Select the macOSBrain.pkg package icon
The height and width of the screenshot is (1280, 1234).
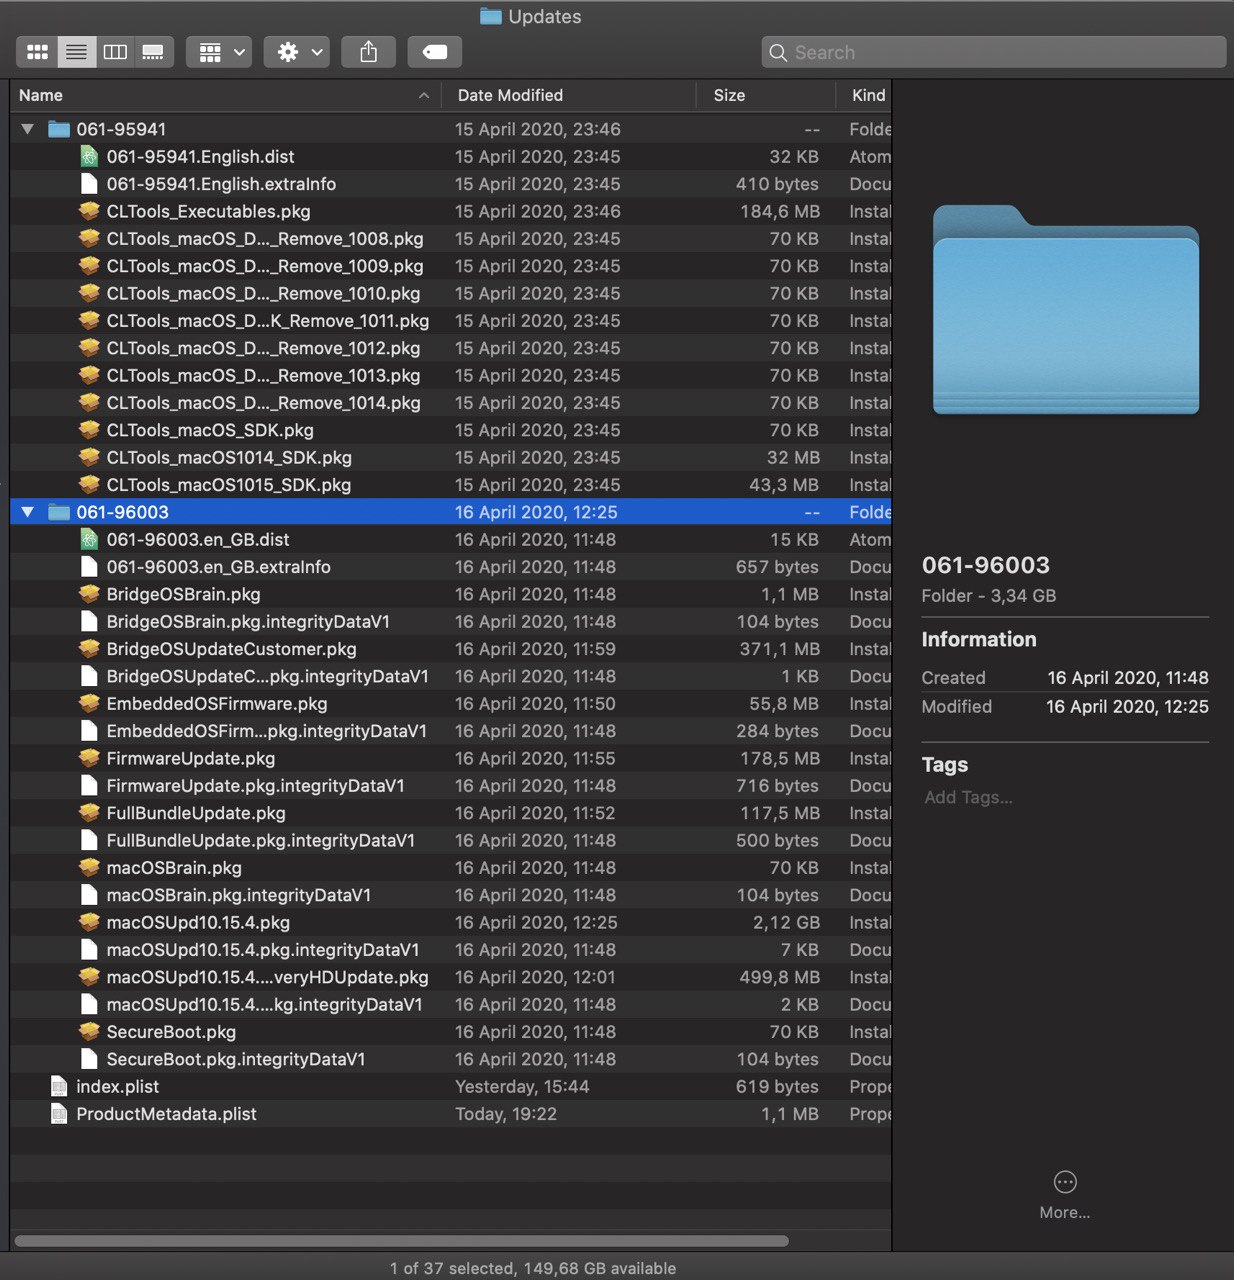click(89, 868)
